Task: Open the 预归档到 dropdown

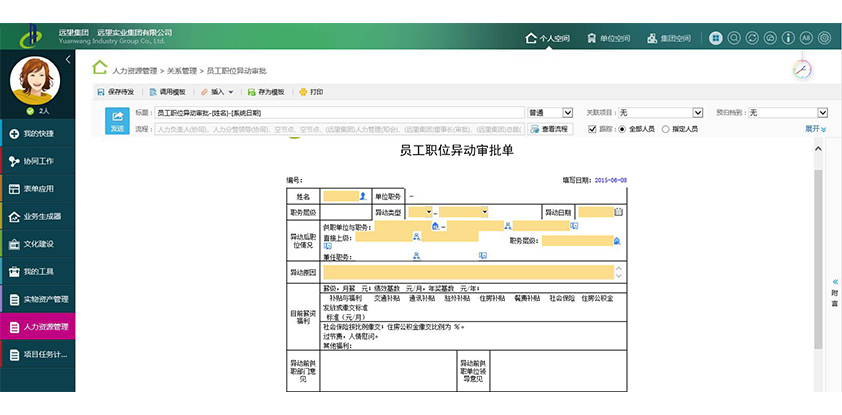Action: tap(788, 113)
